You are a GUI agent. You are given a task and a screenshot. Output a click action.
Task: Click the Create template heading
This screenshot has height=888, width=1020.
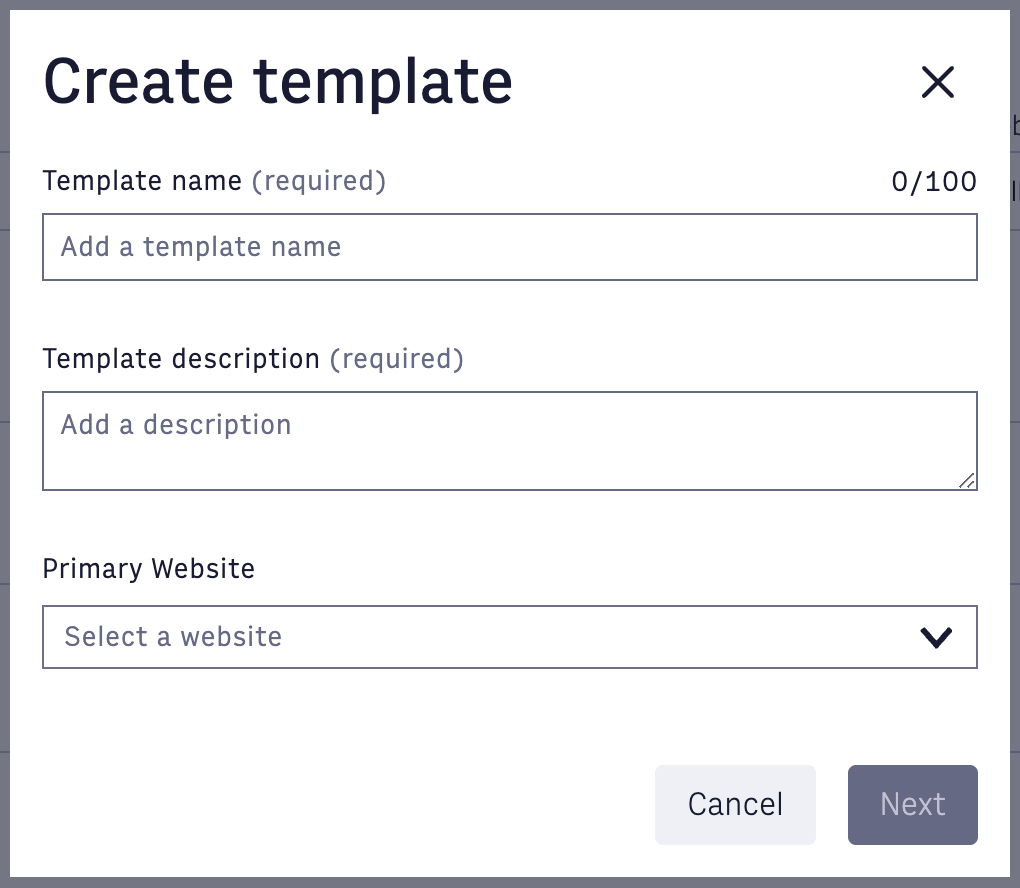(277, 82)
